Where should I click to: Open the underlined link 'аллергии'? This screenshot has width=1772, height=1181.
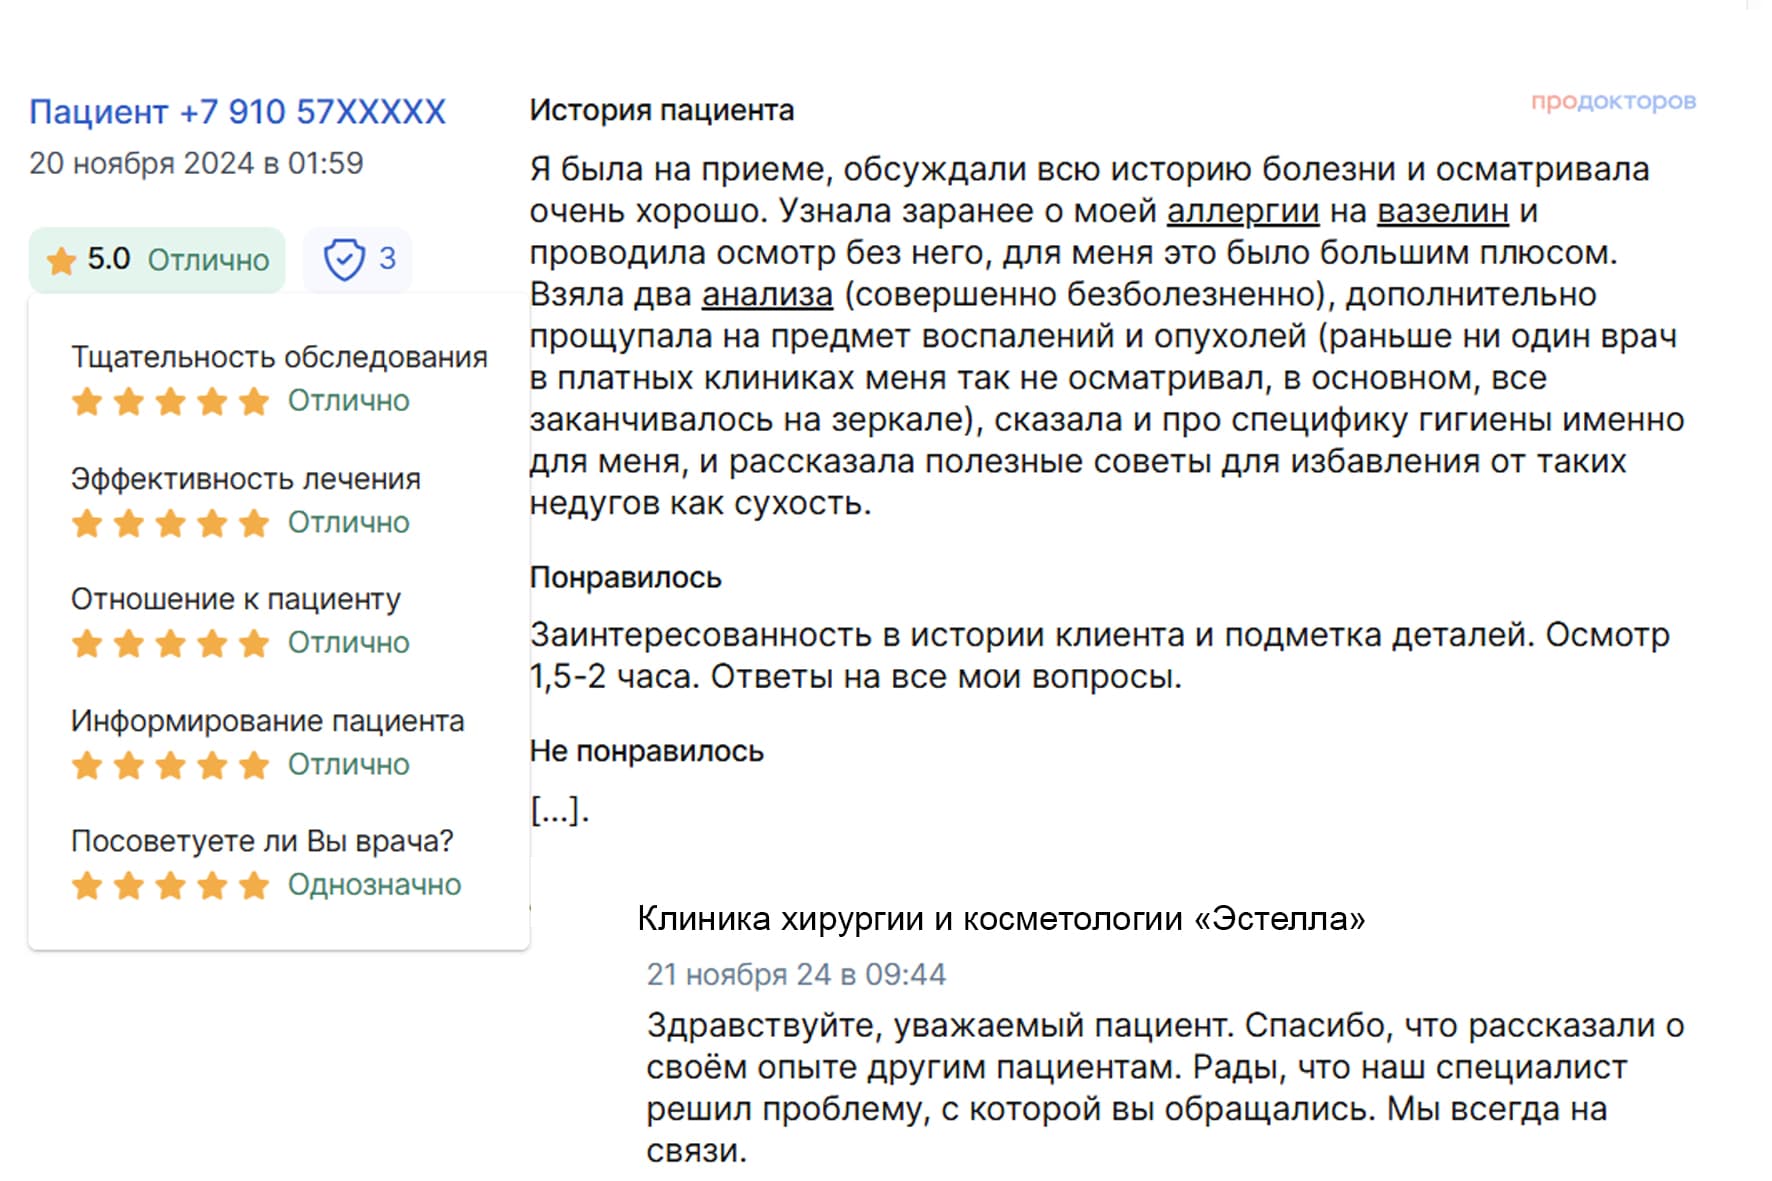[1243, 212]
